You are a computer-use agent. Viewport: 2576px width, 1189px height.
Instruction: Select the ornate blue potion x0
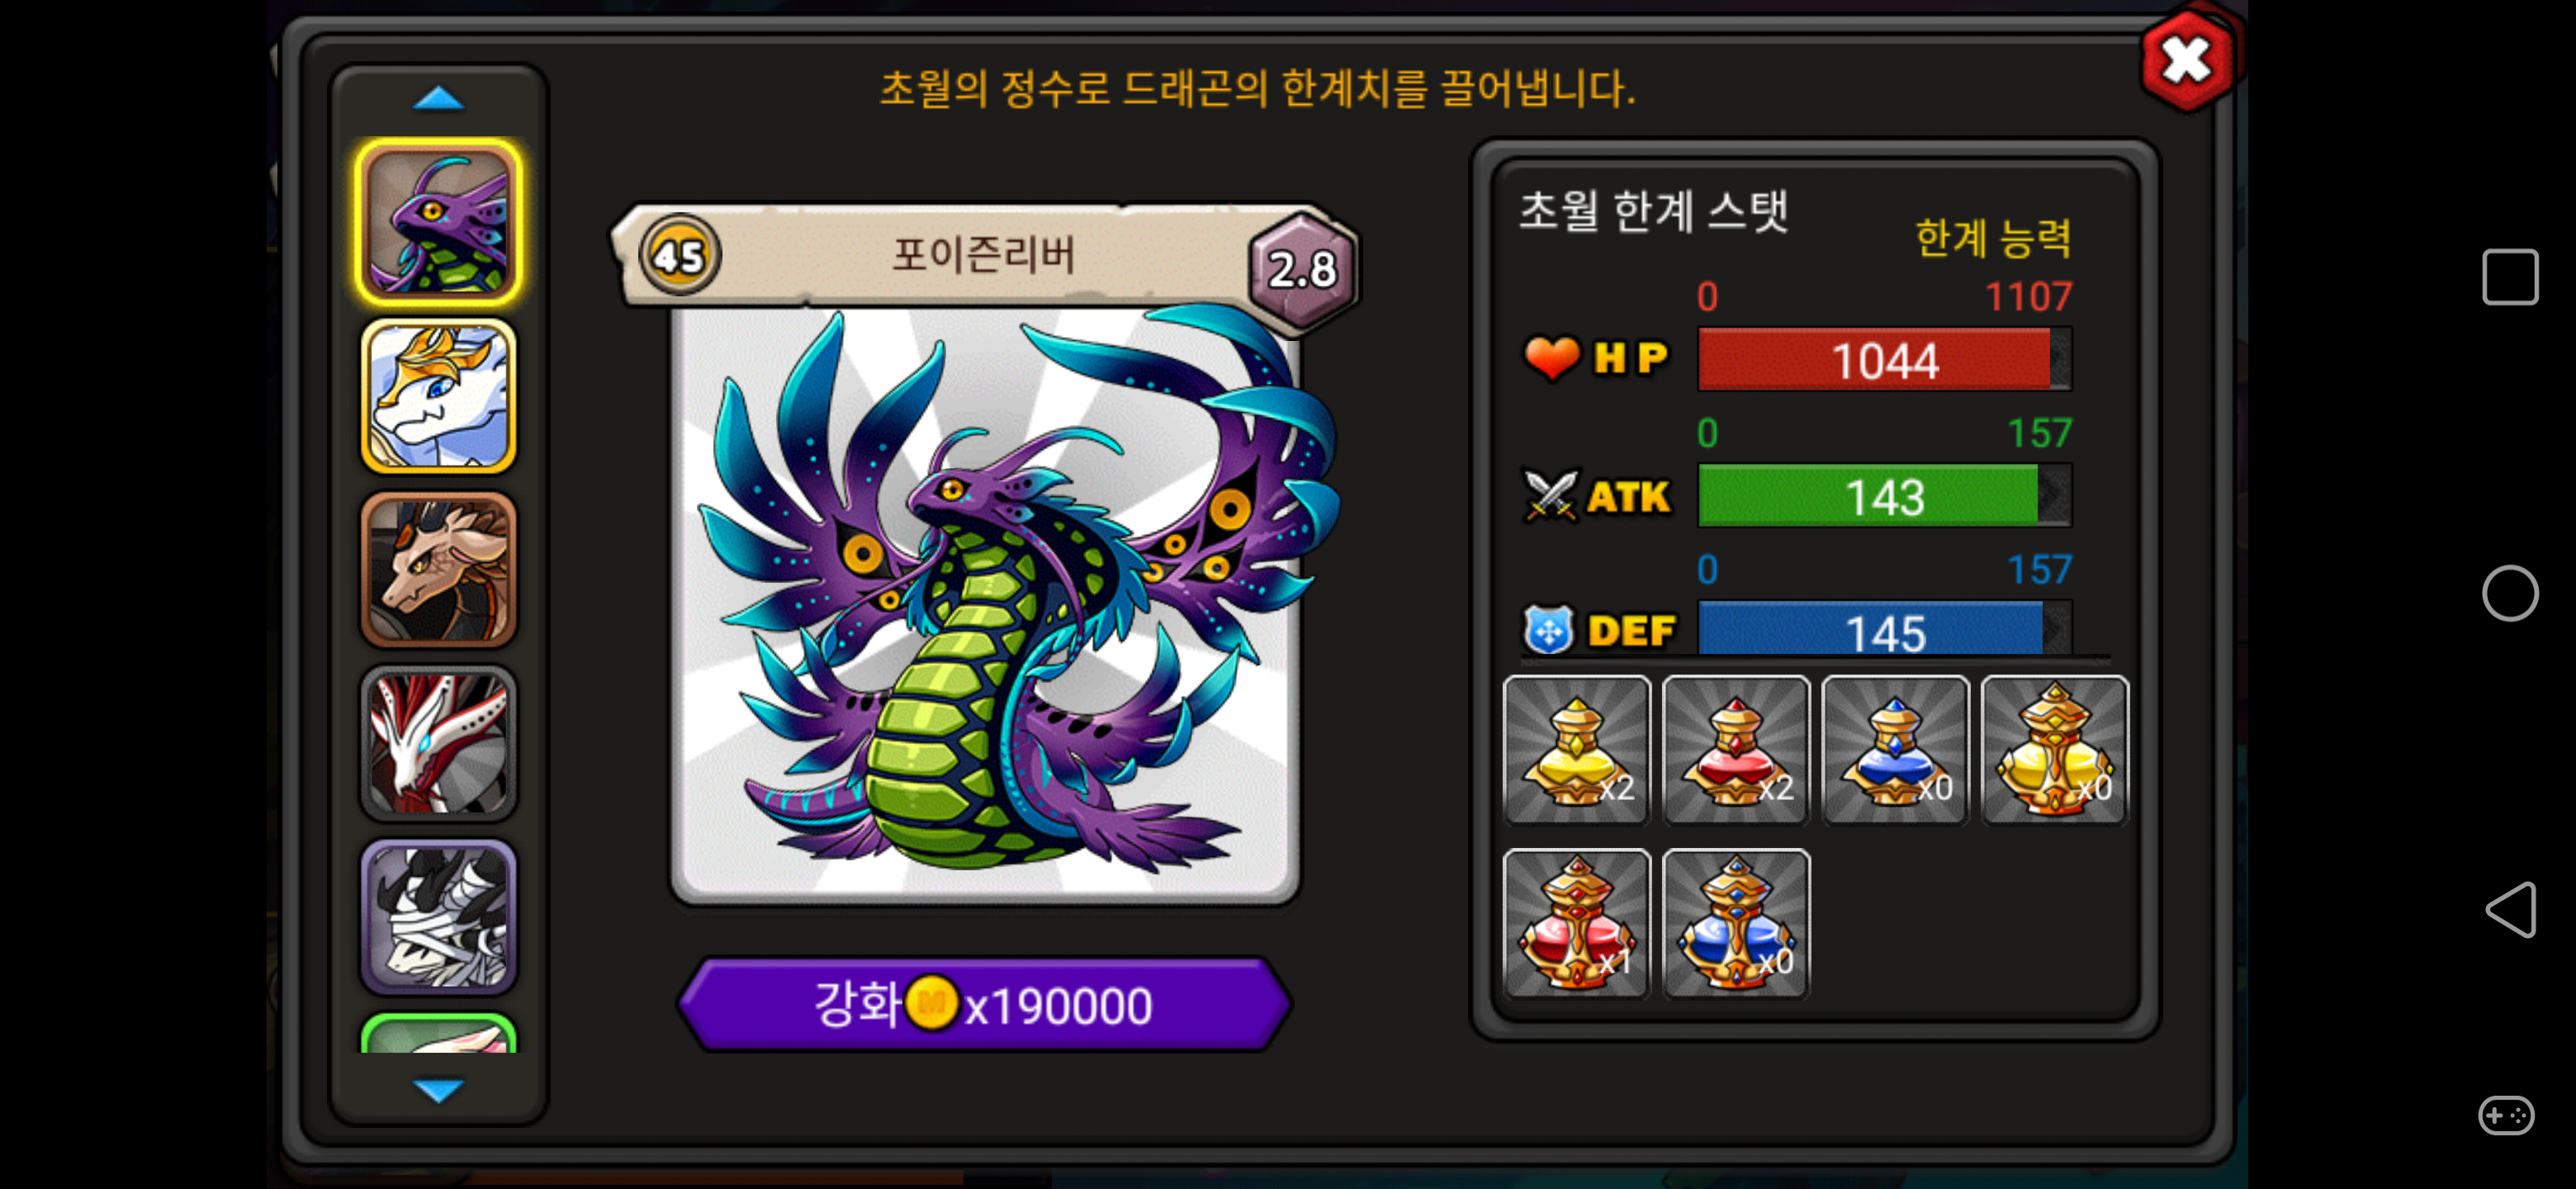[1736, 923]
